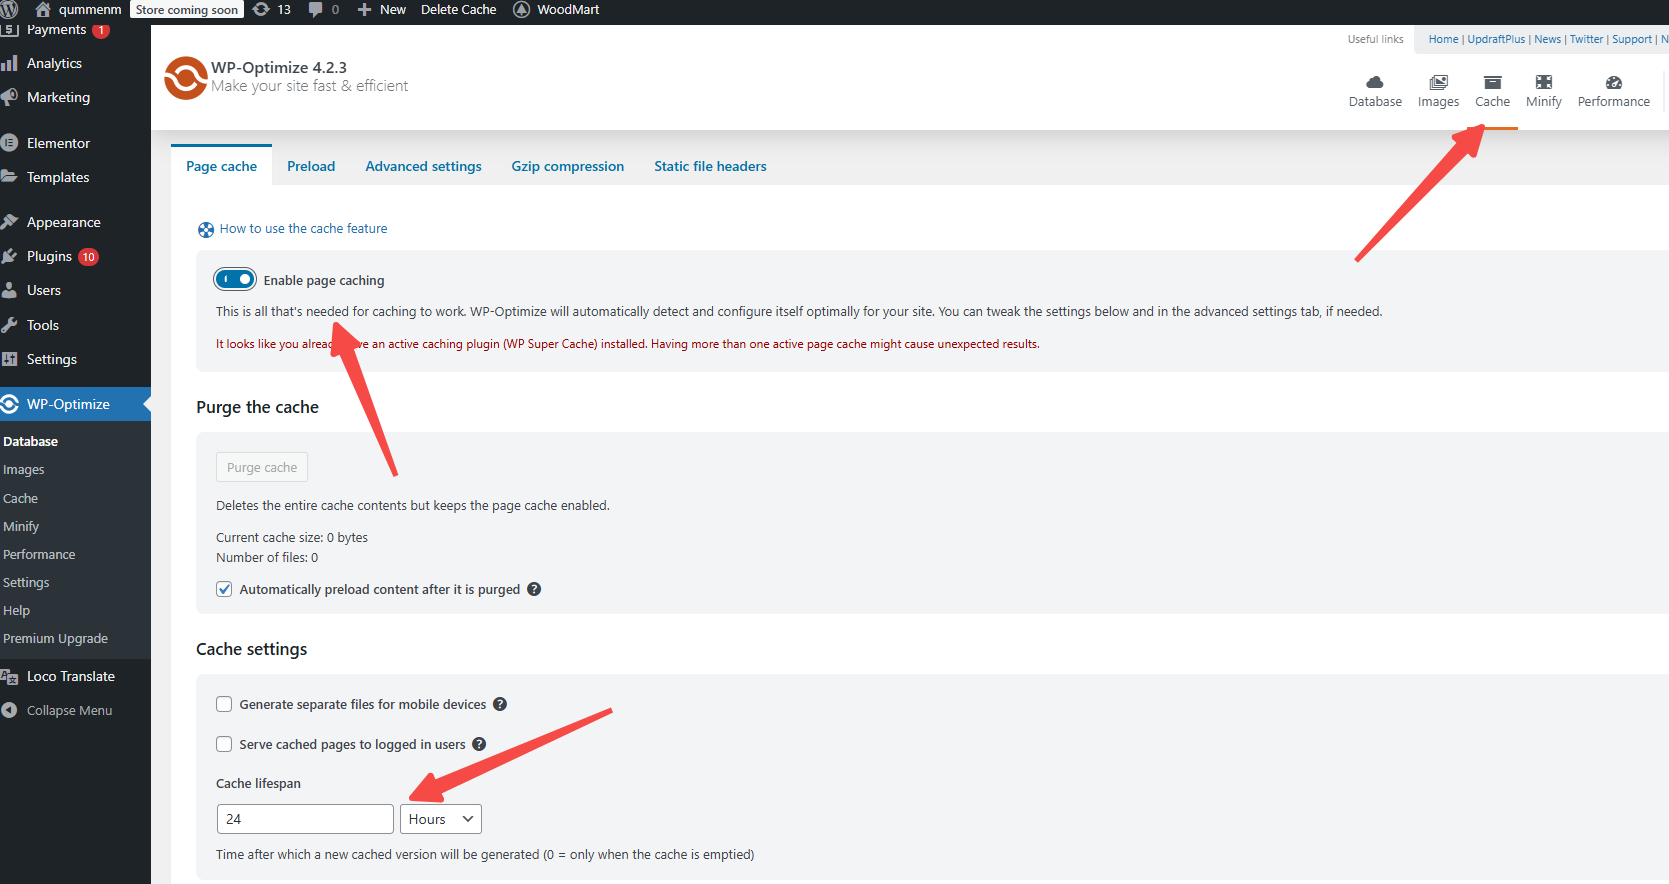Click help icon beside mobile devices option

coord(500,704)
